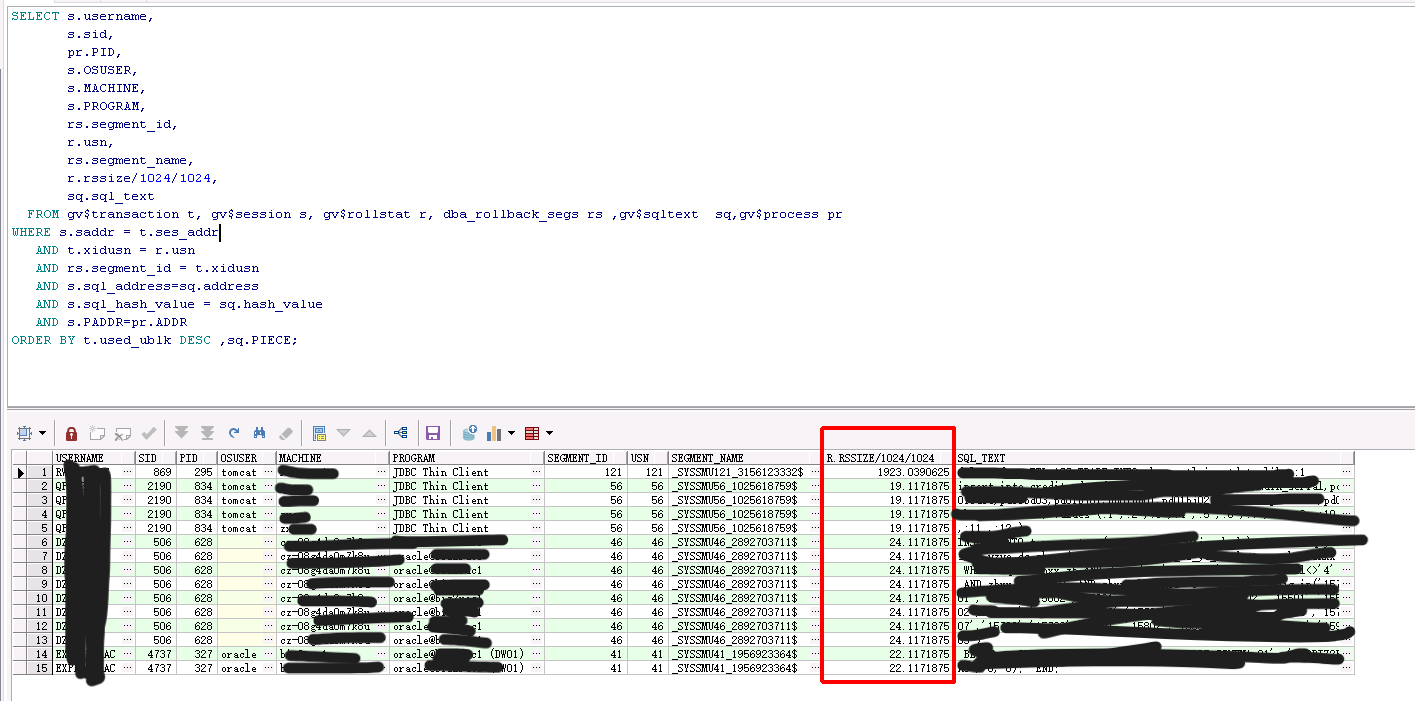Image resolution: width=1415 pixels, height=701 pixels.
Task: Select row number 15 in the grid
Action: pyautogui.click(x=39, y=668)
